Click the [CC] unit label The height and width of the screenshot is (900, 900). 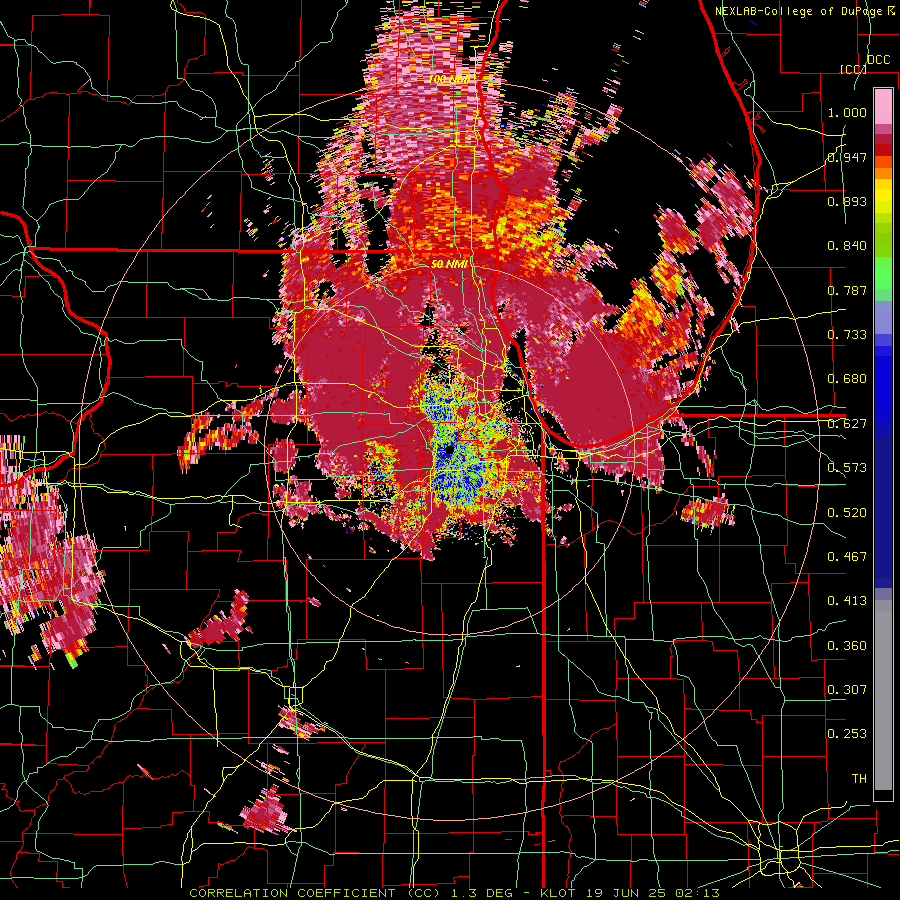pyautogui.click(x=853, y=69)
